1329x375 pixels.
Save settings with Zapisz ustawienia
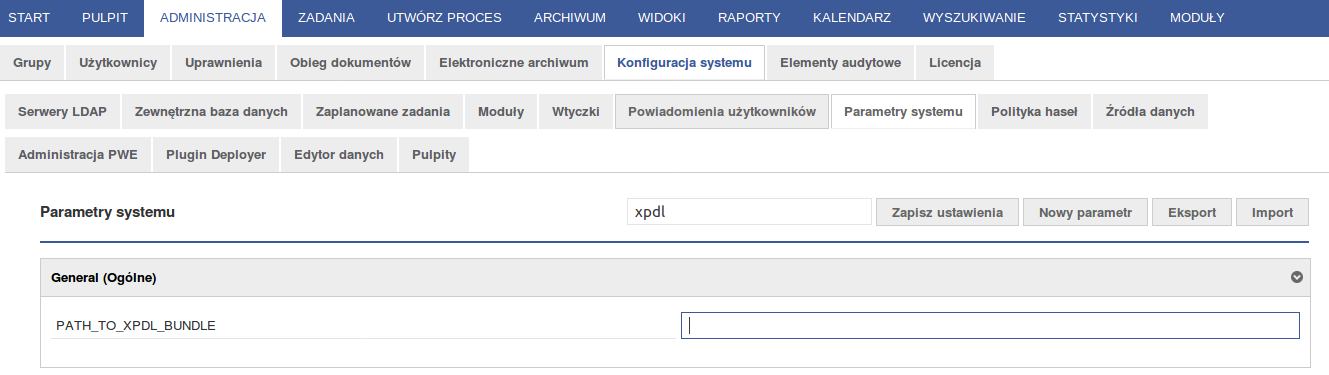947,212
